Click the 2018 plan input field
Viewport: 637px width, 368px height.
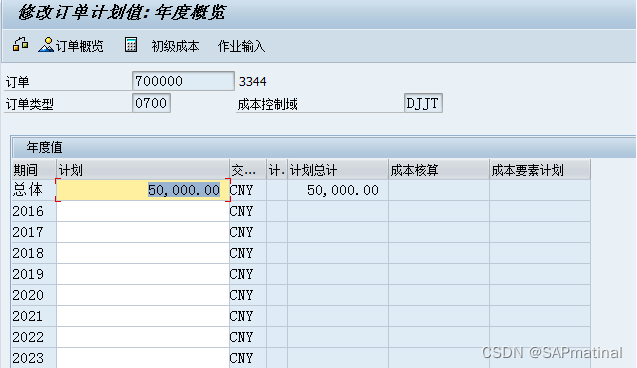(143, 253)
